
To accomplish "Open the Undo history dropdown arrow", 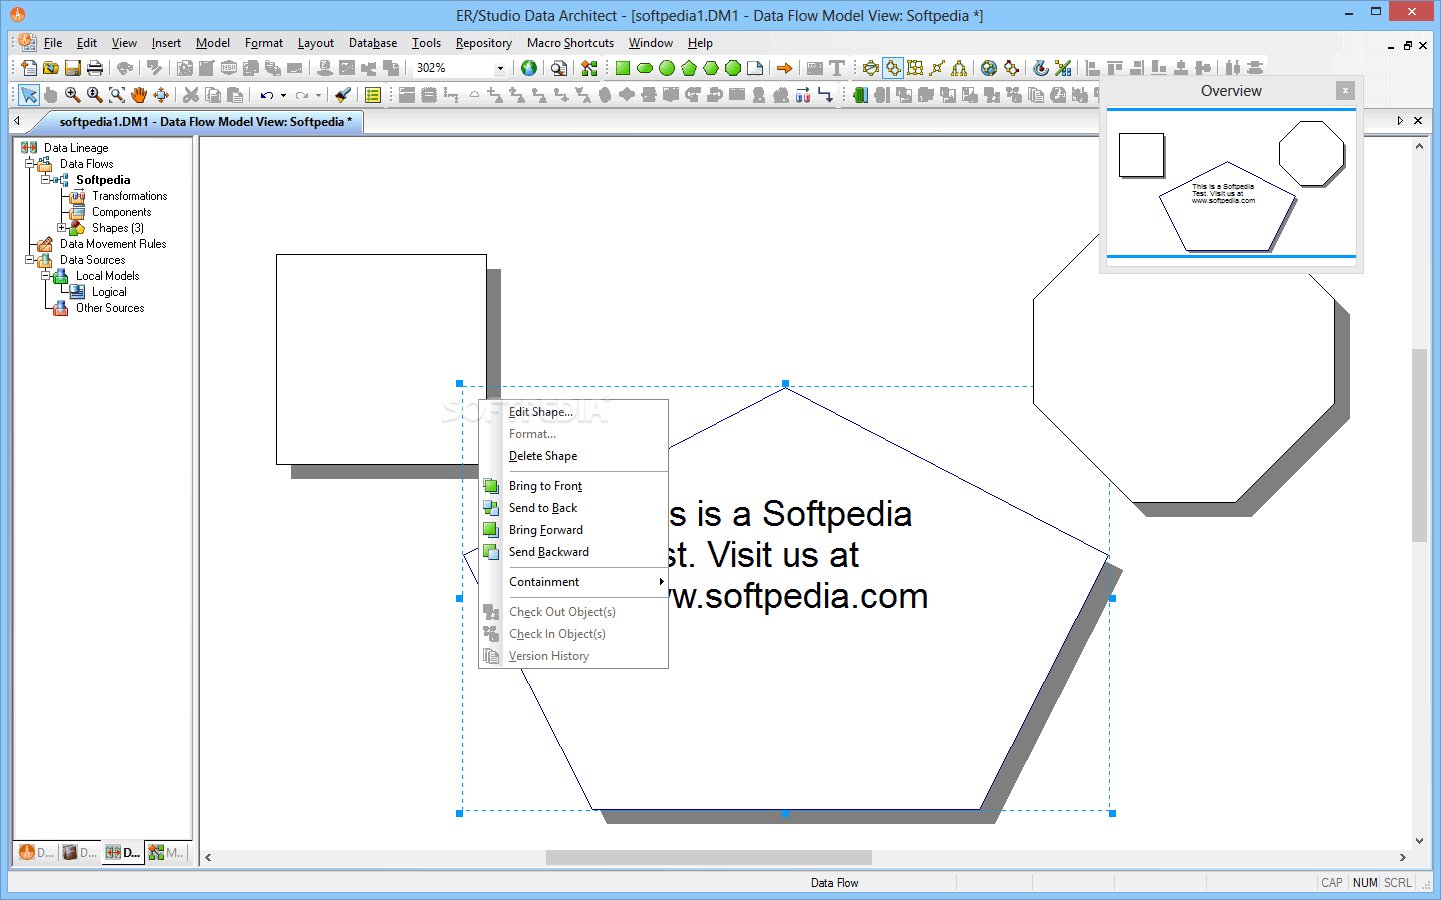I will point(284,96).
